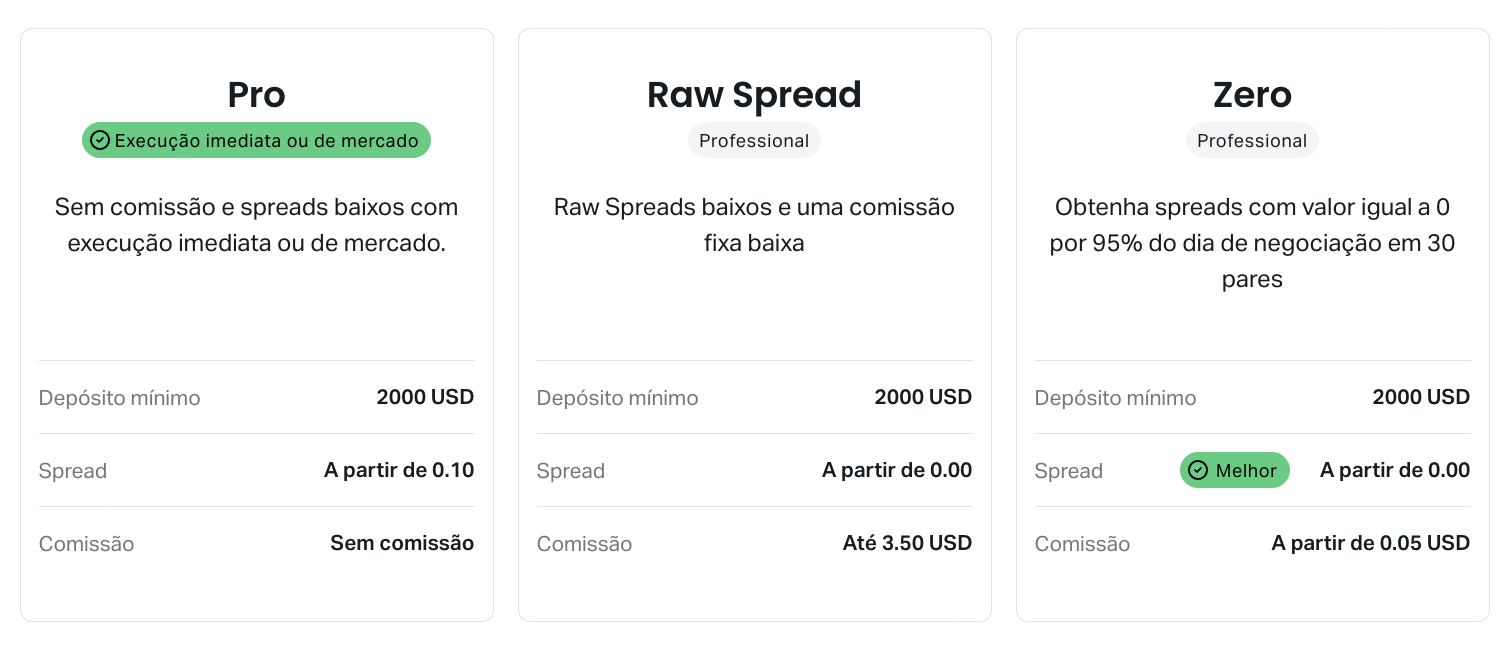Click Pro's Depósito mínimo 2000 USD value

point(425,397)
